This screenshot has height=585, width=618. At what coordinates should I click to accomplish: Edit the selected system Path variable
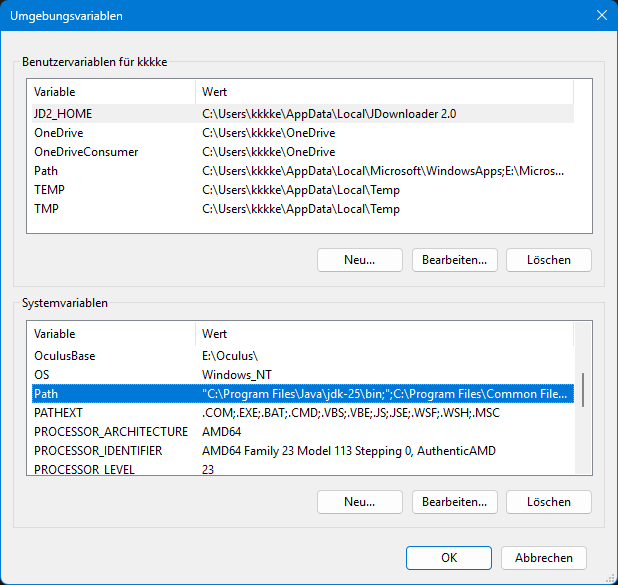454,501
